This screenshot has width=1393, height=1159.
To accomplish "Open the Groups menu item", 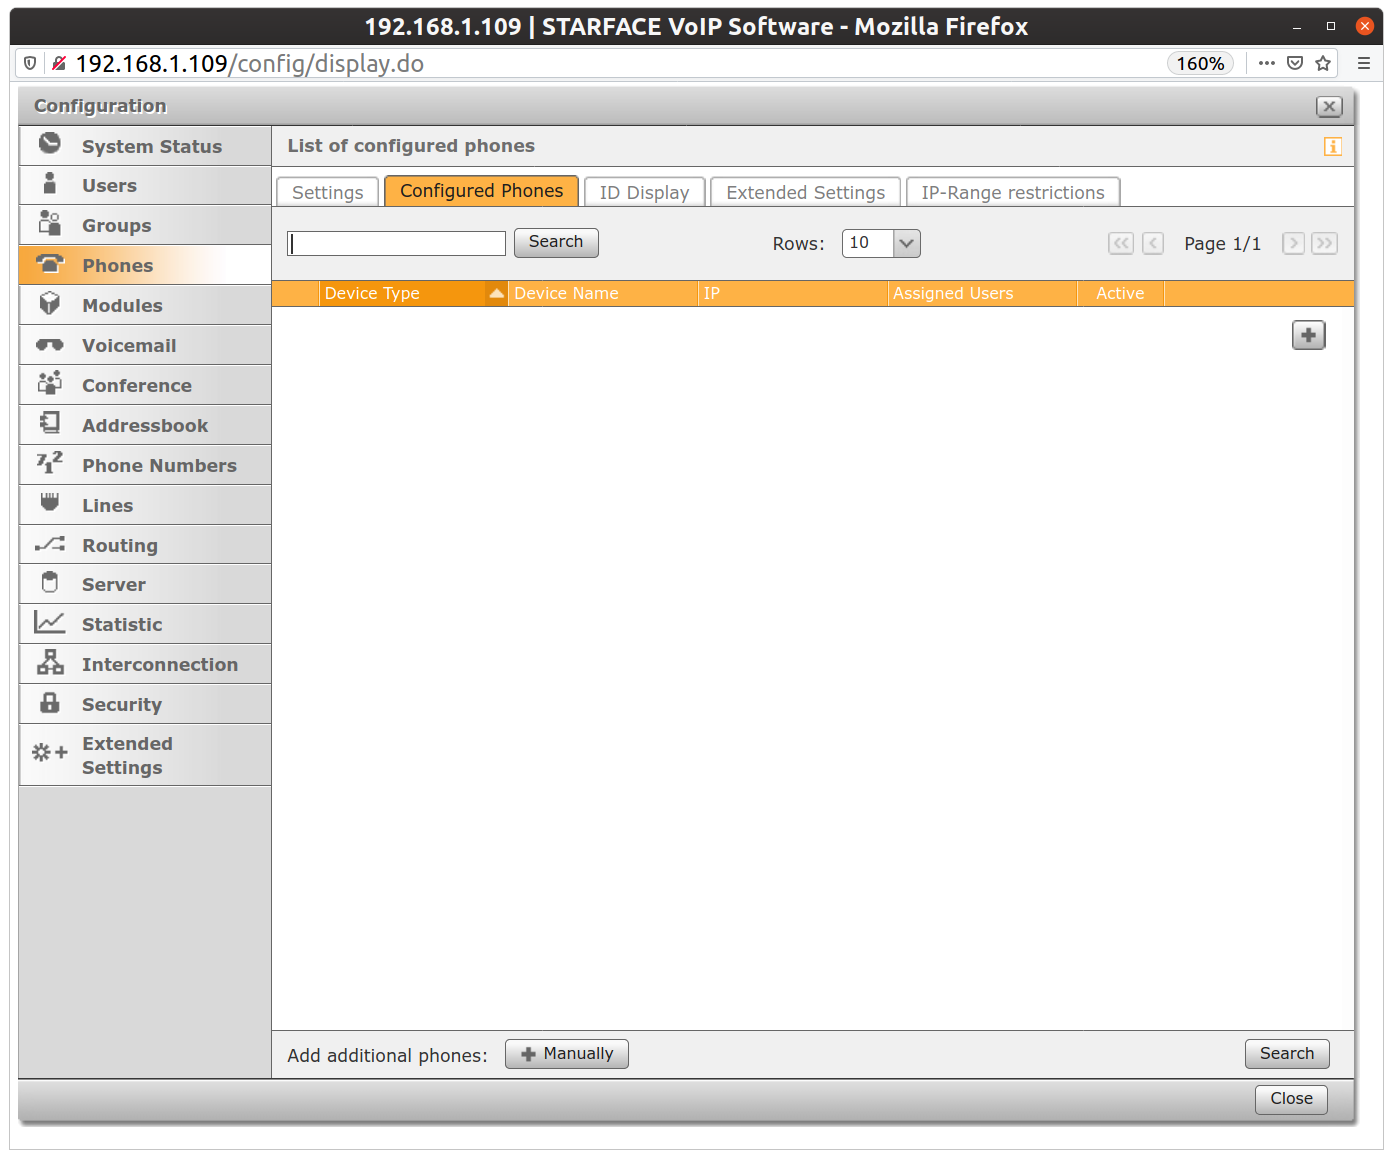I will tap(145, 226).
